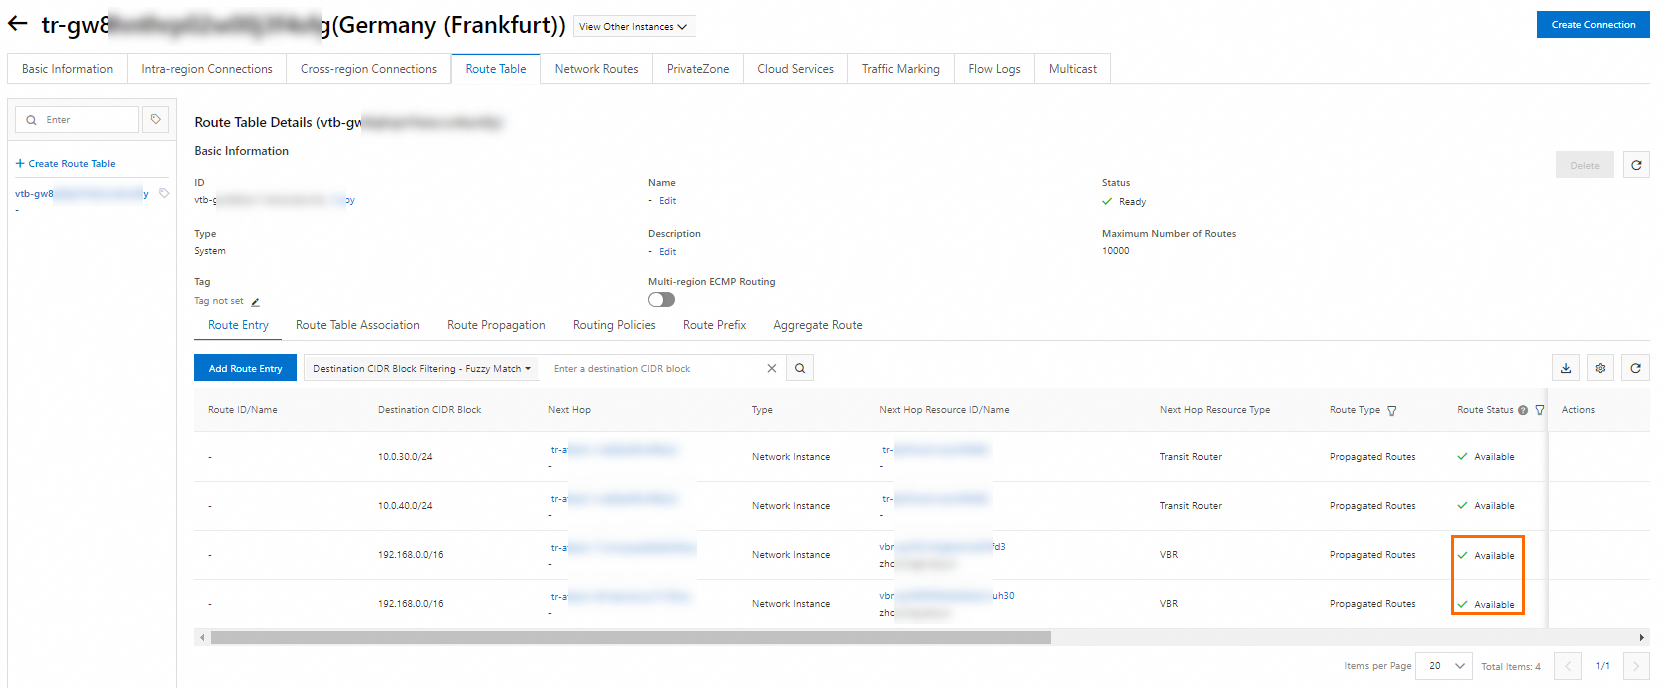Image resolution: width=1663 pixels, height=688 pixels.
Task: Search destination CIDR with magnifier button
Action: (x=800, y=368)
